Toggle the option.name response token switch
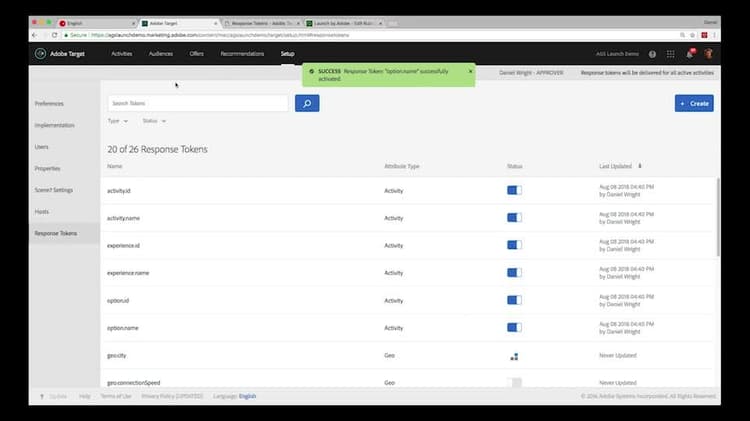Screen dimensions: 750x421 tap(514, 328)
